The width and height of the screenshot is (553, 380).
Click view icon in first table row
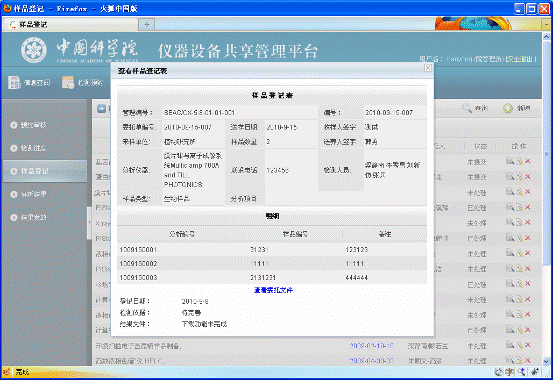coord(510,161)
